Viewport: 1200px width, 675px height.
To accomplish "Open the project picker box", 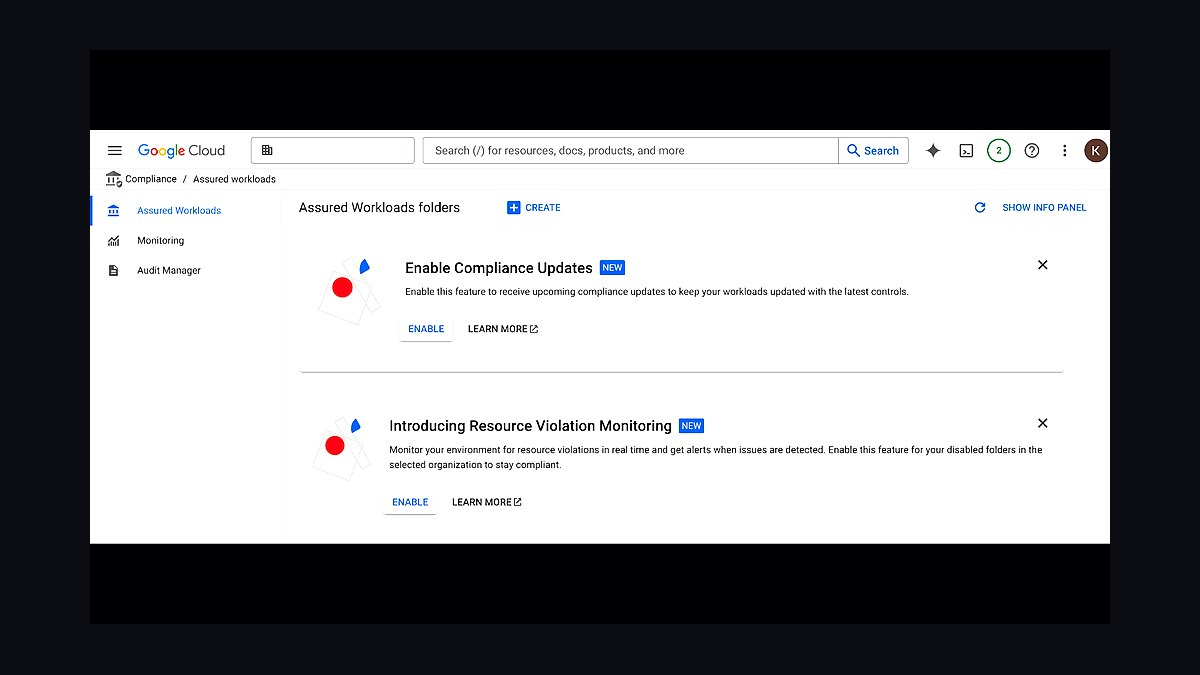I will click(333, 150).
